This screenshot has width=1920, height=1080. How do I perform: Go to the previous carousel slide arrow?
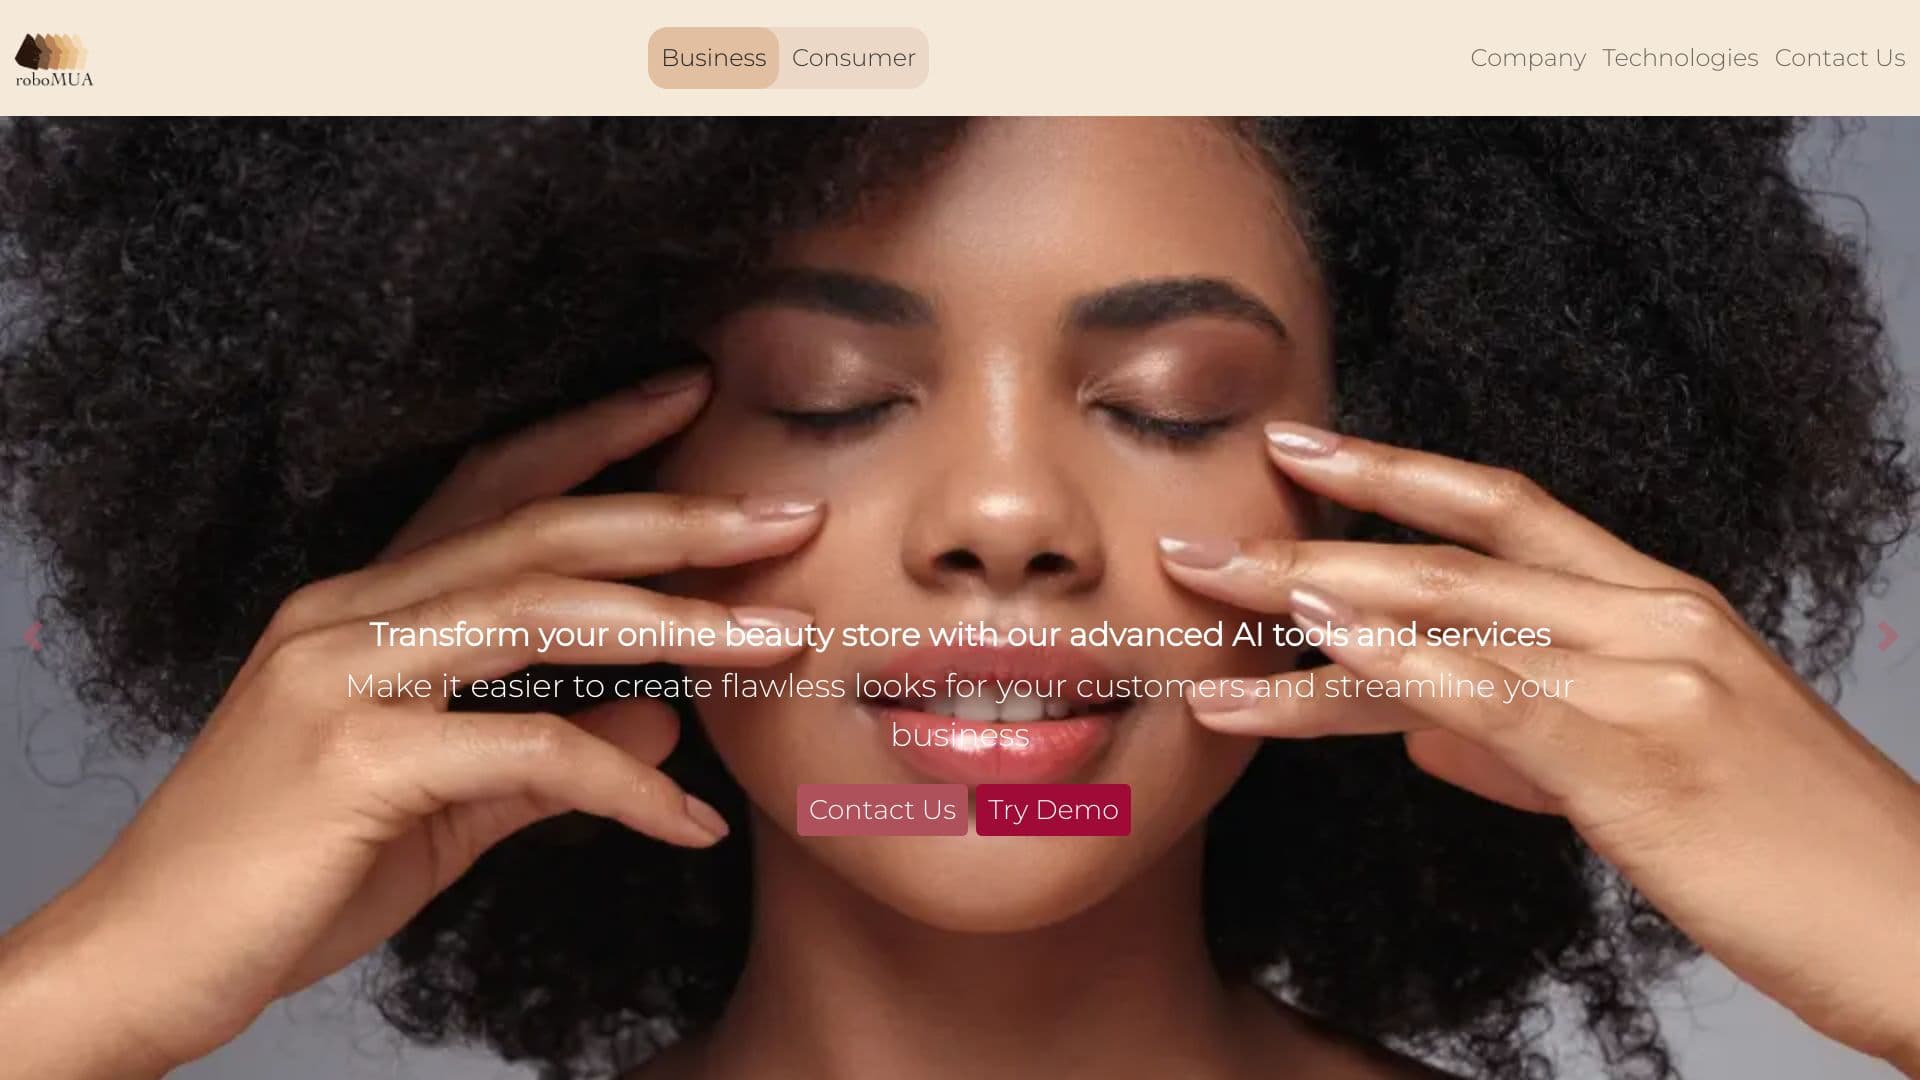33,636
